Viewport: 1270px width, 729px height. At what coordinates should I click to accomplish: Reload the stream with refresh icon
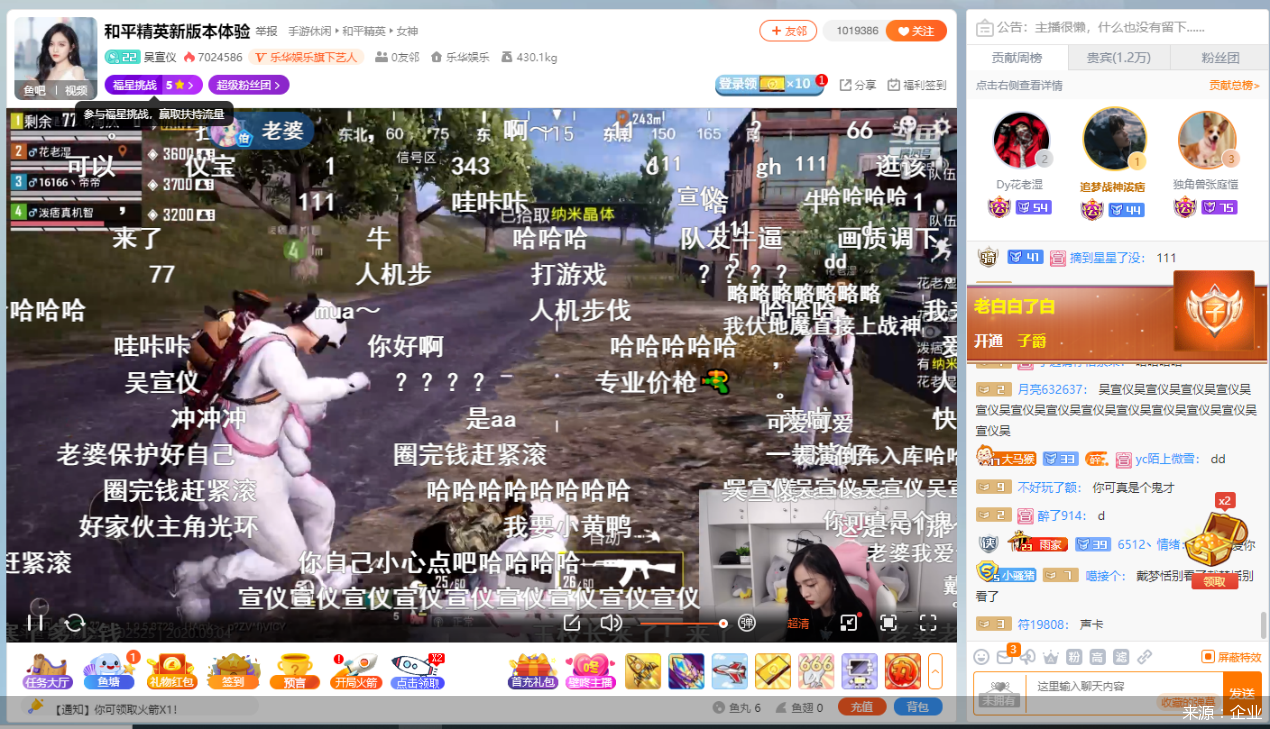pos(74,622)
